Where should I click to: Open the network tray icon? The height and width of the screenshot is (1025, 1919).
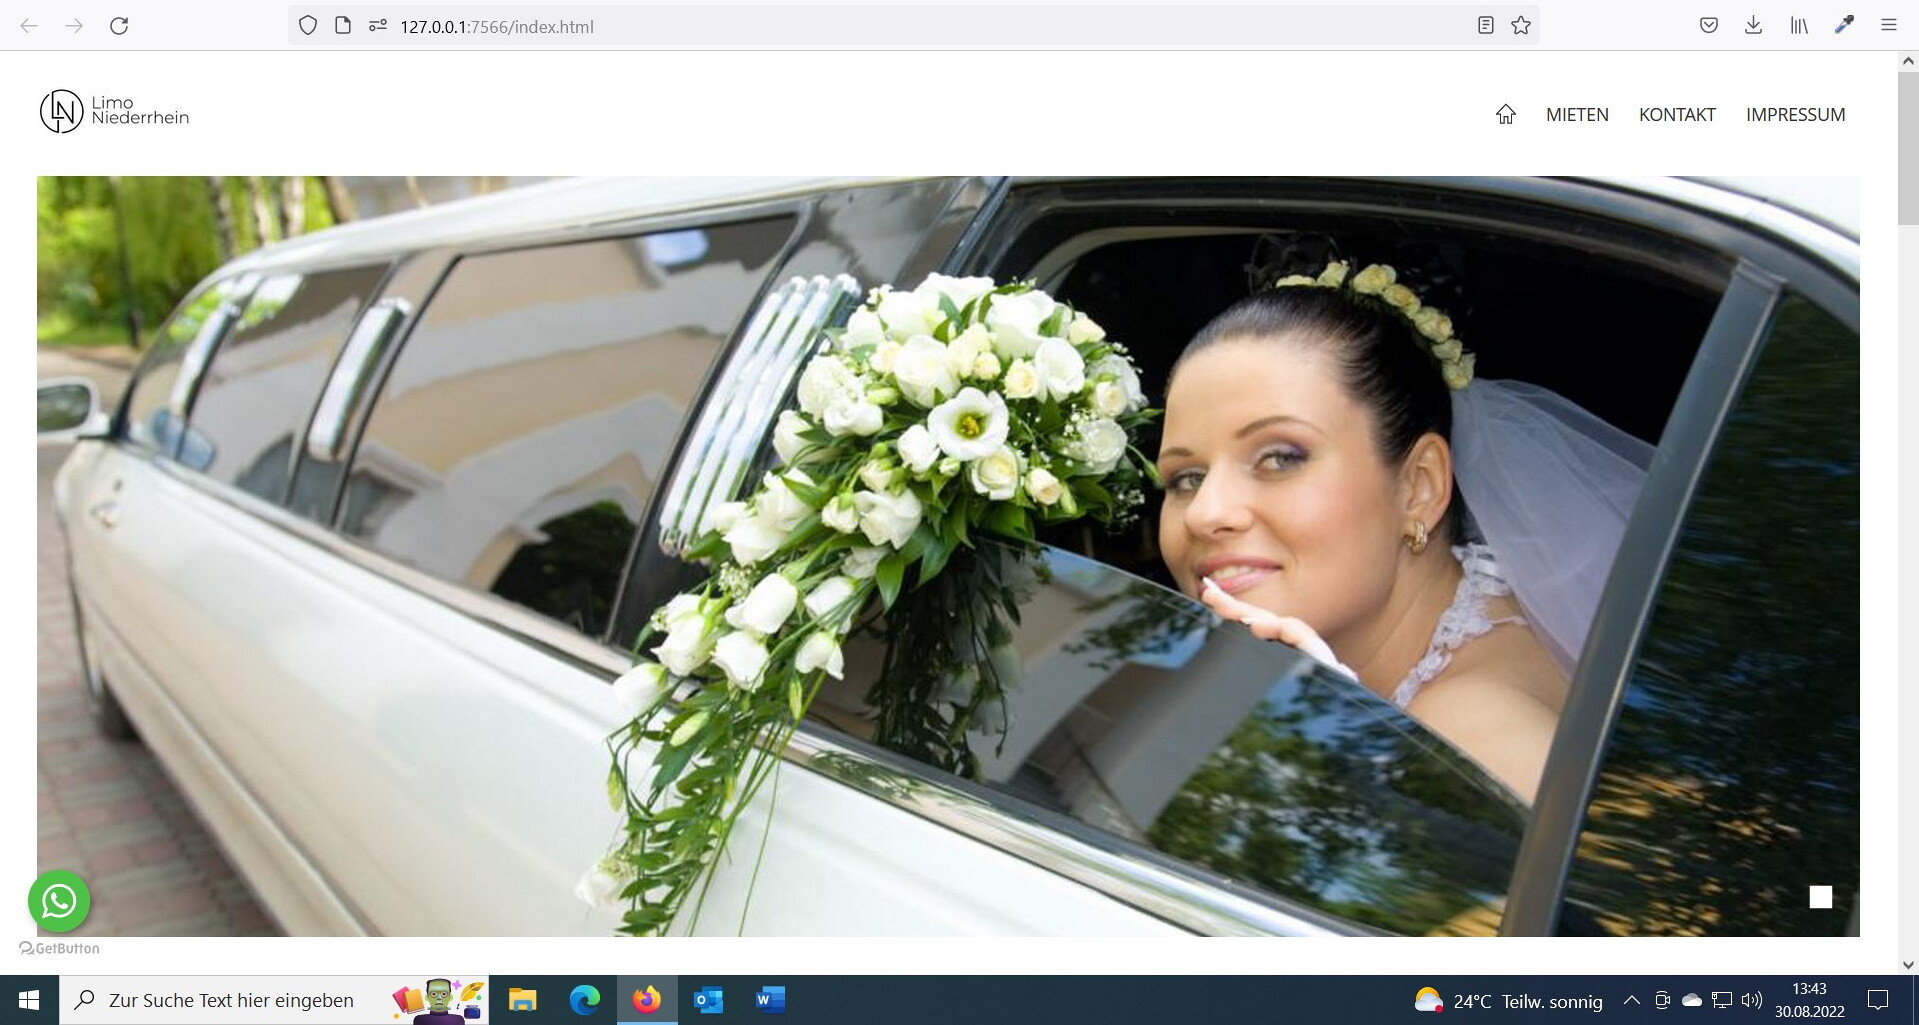pos(1722,1000)
